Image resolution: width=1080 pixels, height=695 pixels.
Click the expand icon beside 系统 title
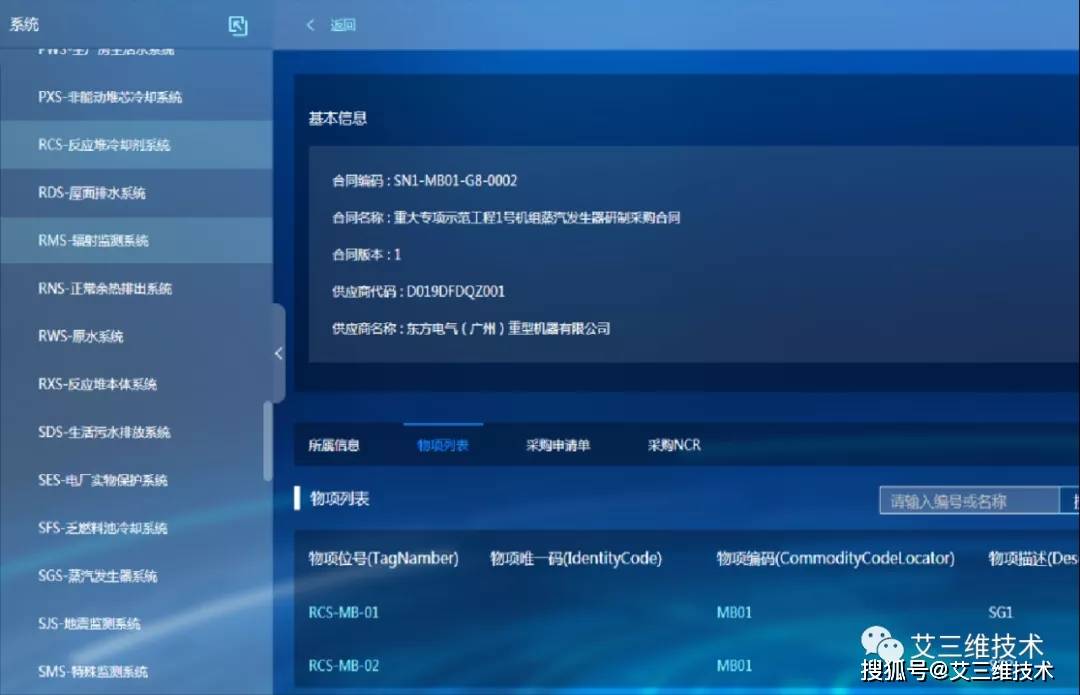[x=238, y=25]
